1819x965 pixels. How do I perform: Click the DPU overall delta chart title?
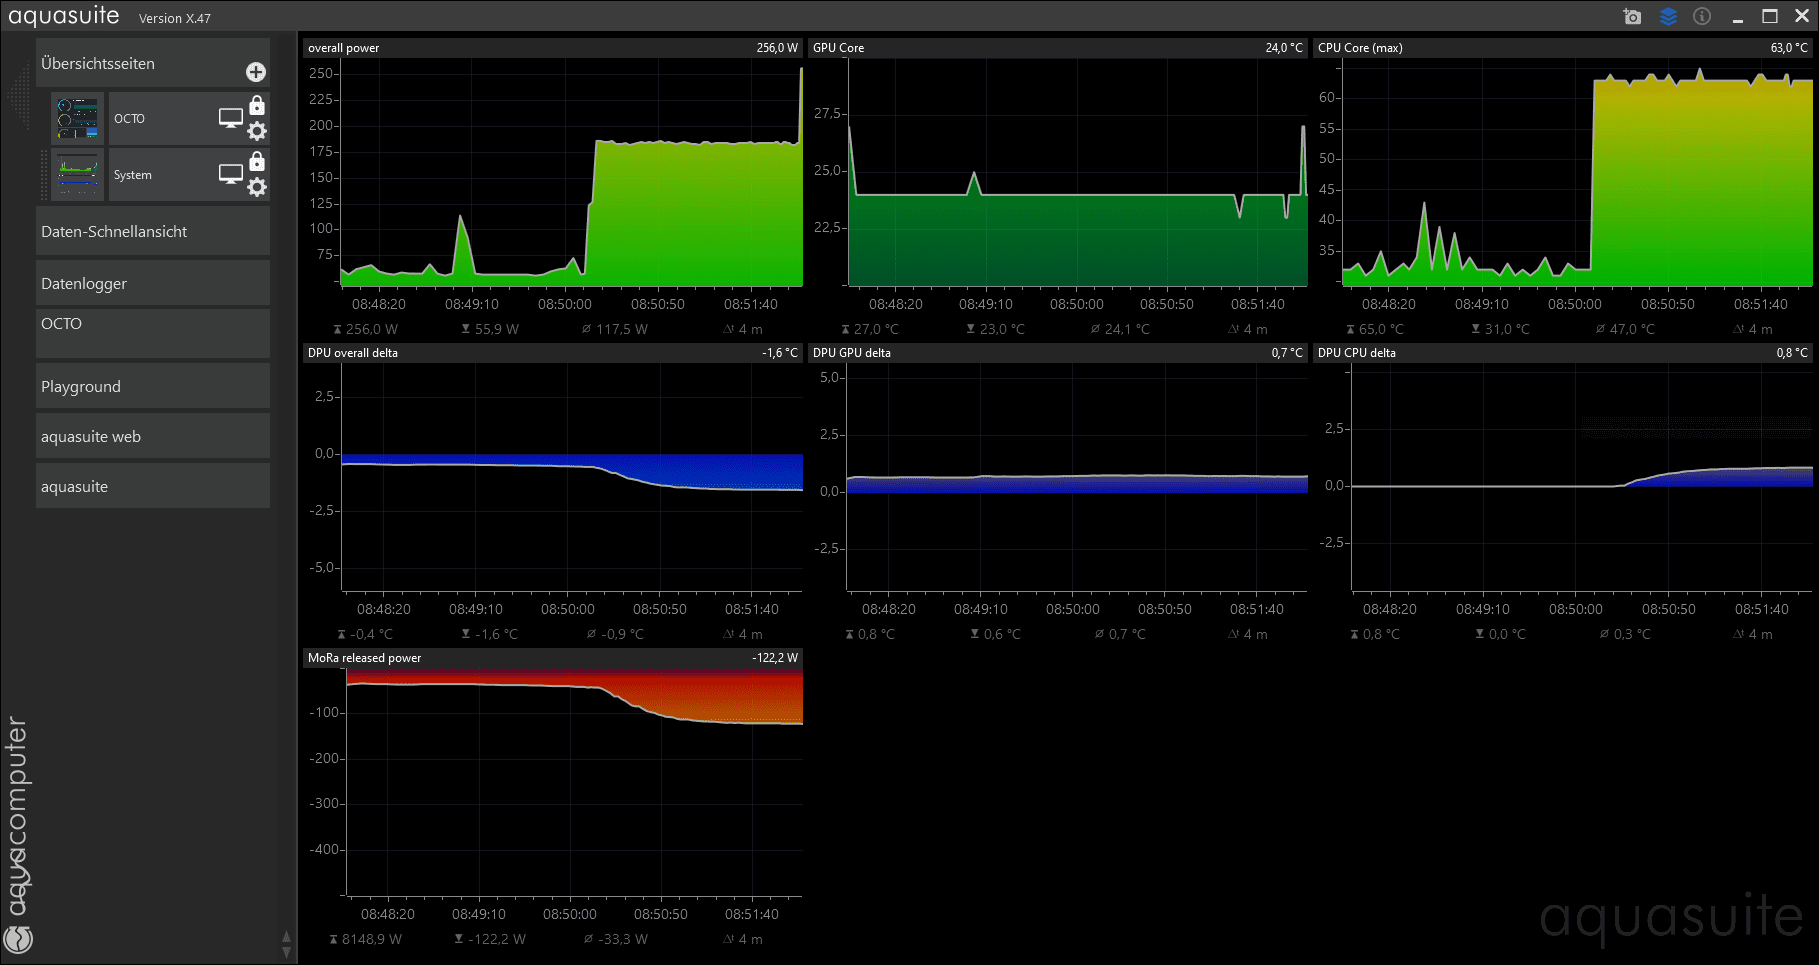[352, 353]
